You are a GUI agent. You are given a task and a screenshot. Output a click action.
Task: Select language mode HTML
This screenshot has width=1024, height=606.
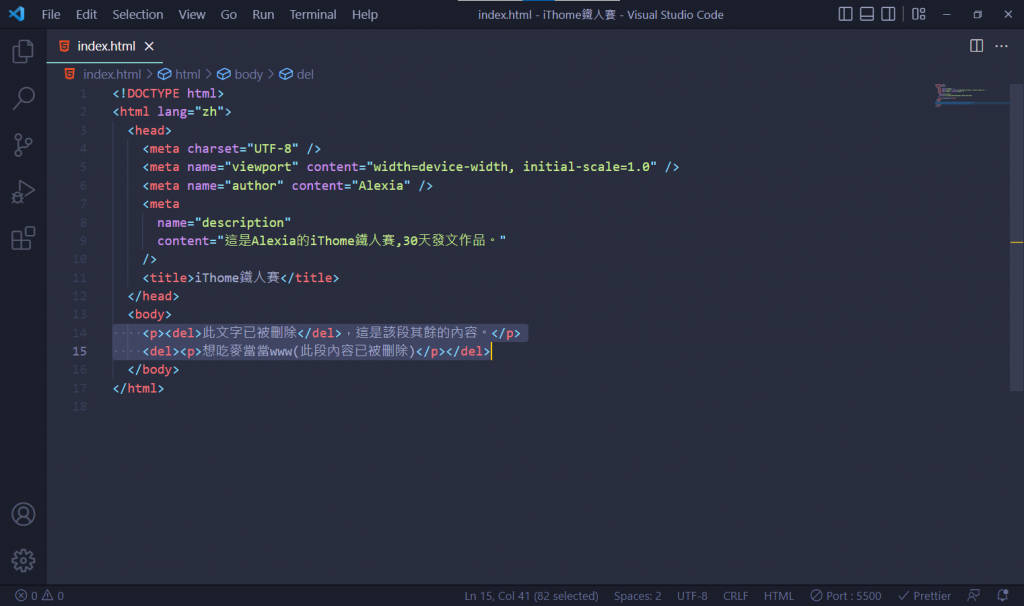[x=778, y=596]
